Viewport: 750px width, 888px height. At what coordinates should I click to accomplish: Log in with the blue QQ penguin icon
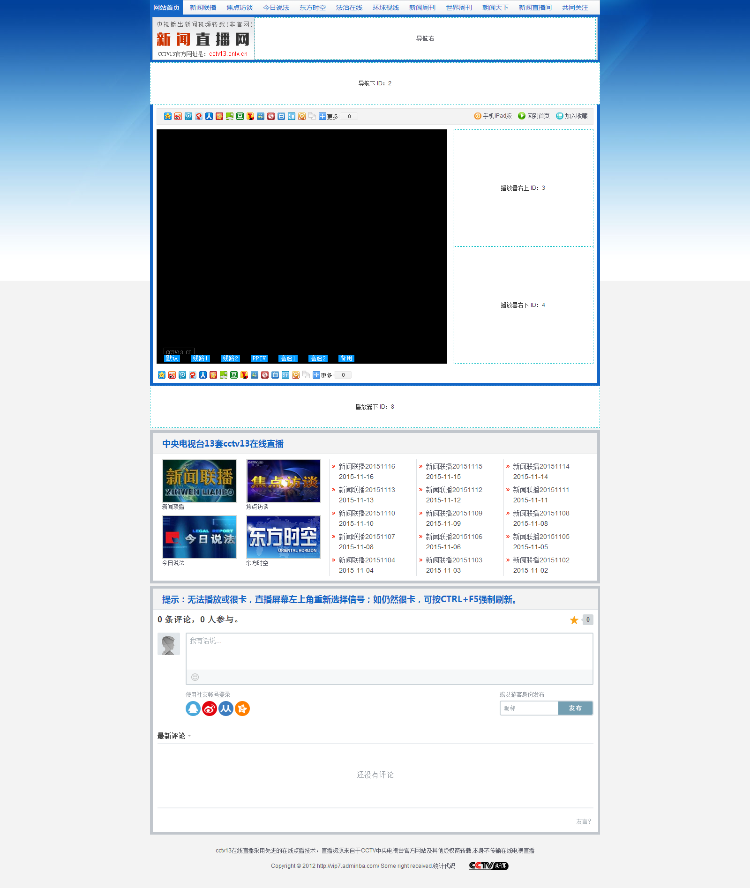(x=193, y=708)
